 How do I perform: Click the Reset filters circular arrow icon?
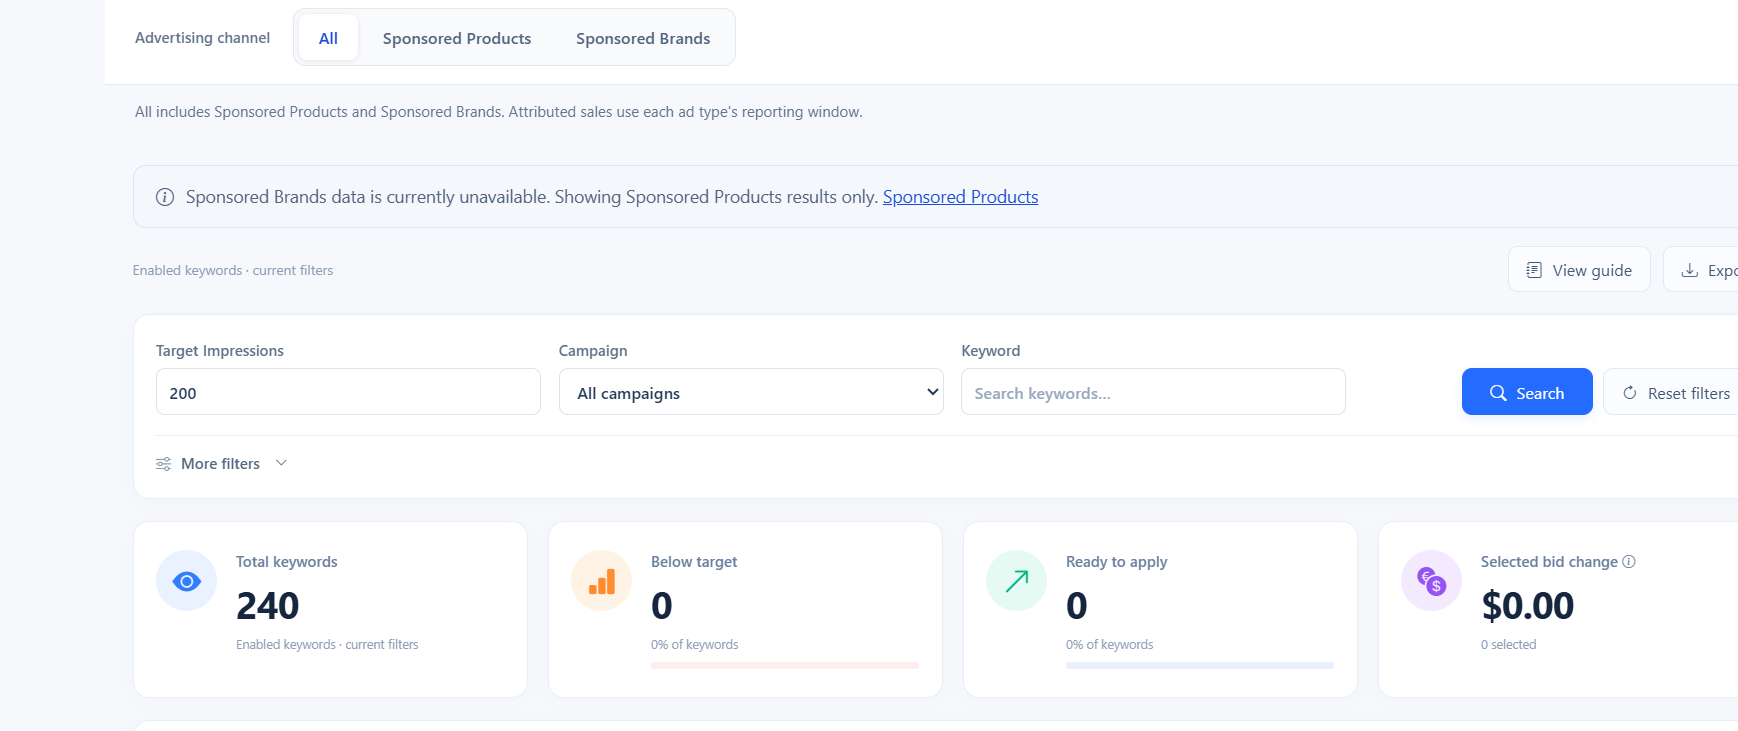pyautogui.click(x=1630, y=393)
